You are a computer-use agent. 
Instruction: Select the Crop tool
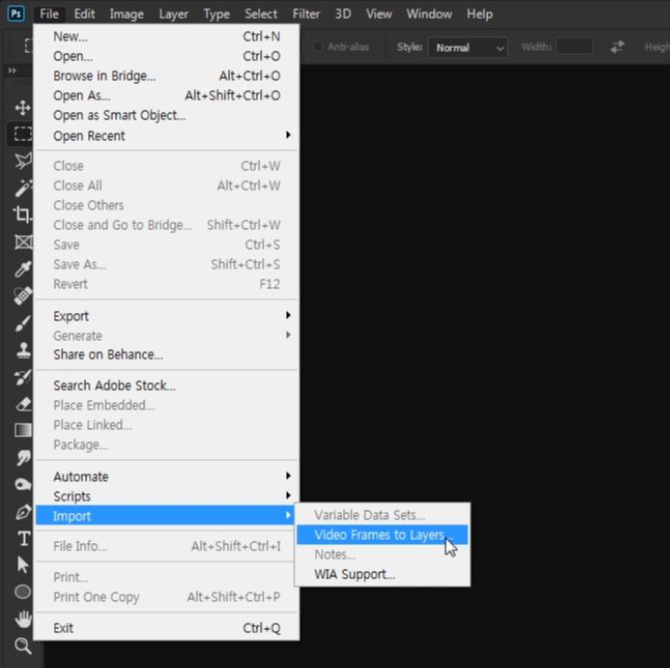click(23, 215)
